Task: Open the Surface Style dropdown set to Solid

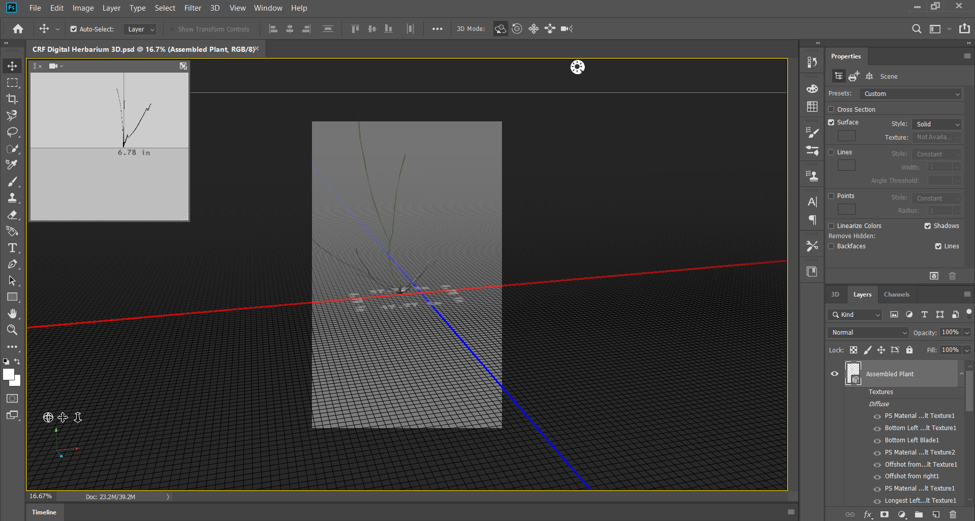Action: coord(936,124)
